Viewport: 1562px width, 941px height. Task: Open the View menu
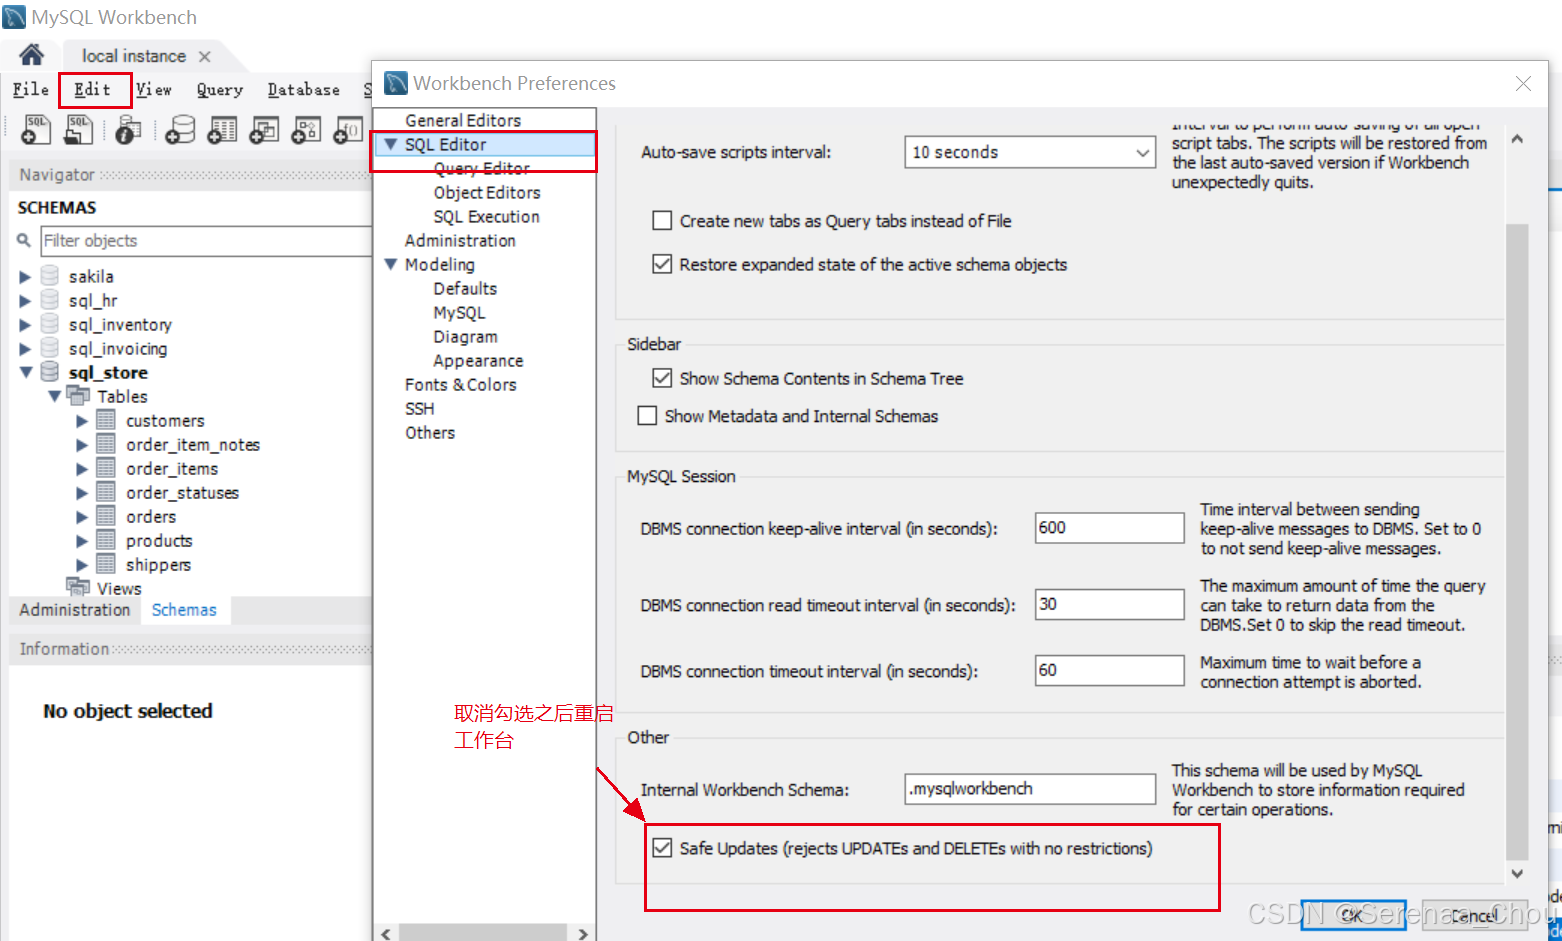153,89
